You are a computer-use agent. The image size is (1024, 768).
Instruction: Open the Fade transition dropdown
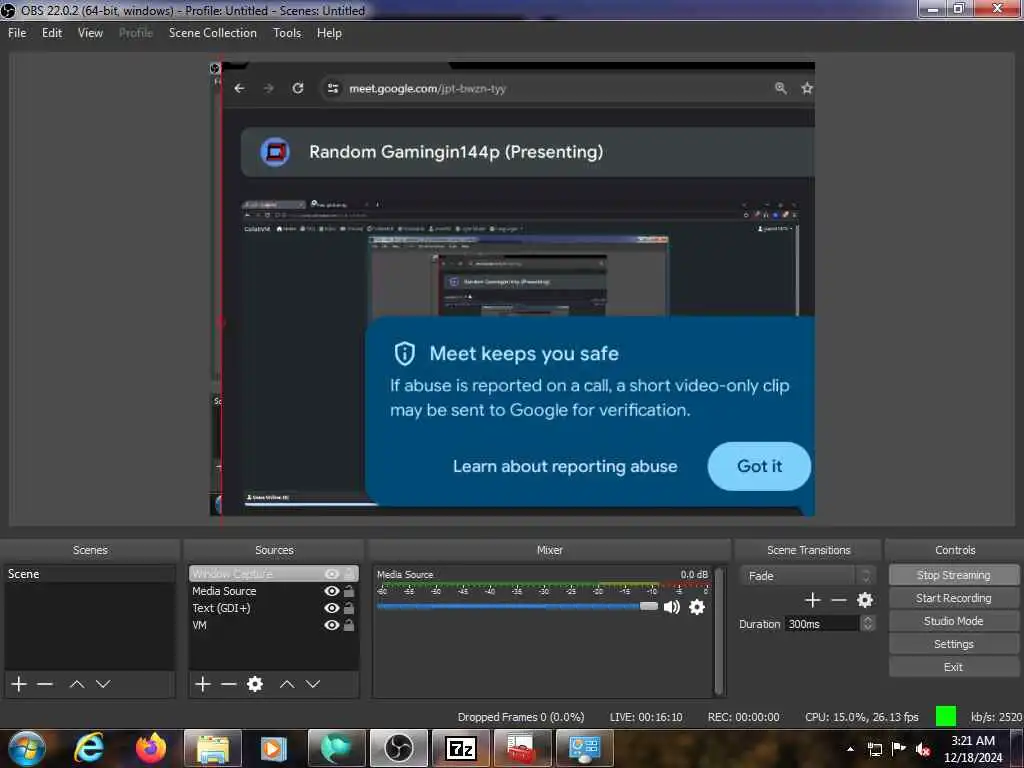coord(808,575)
